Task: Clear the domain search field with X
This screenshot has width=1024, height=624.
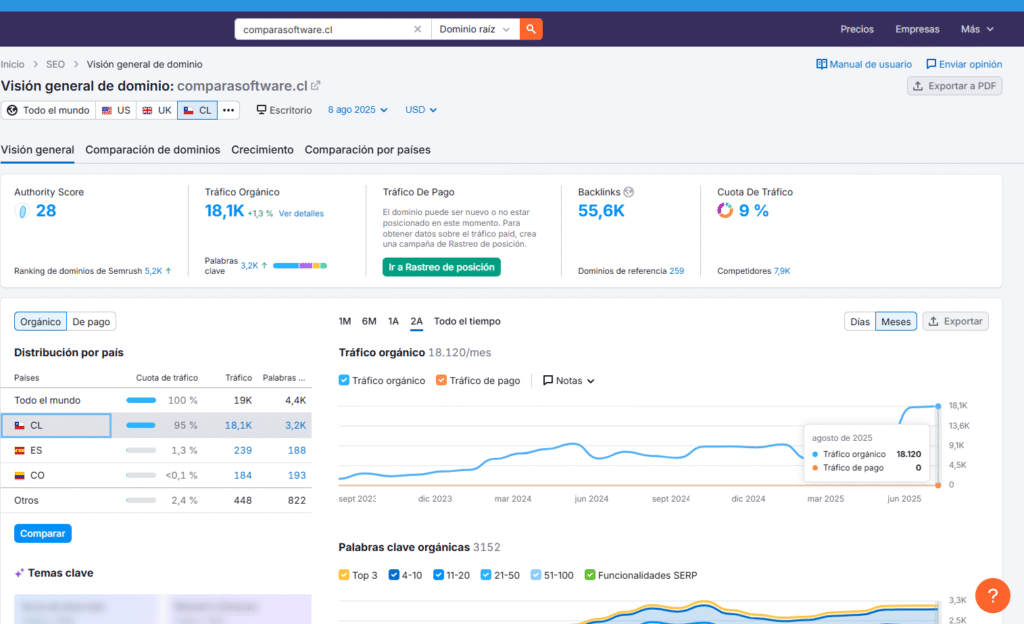Action: click(417, 29)
